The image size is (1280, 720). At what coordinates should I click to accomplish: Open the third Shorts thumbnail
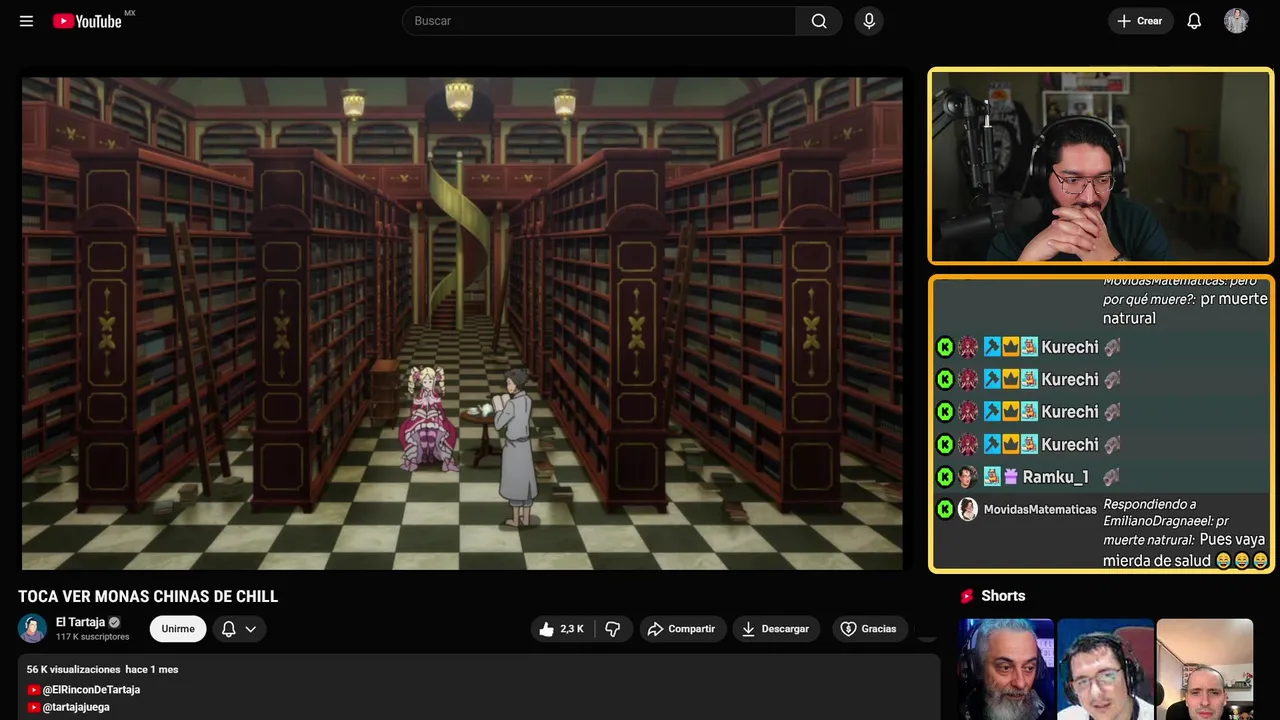coord(1204,669)
